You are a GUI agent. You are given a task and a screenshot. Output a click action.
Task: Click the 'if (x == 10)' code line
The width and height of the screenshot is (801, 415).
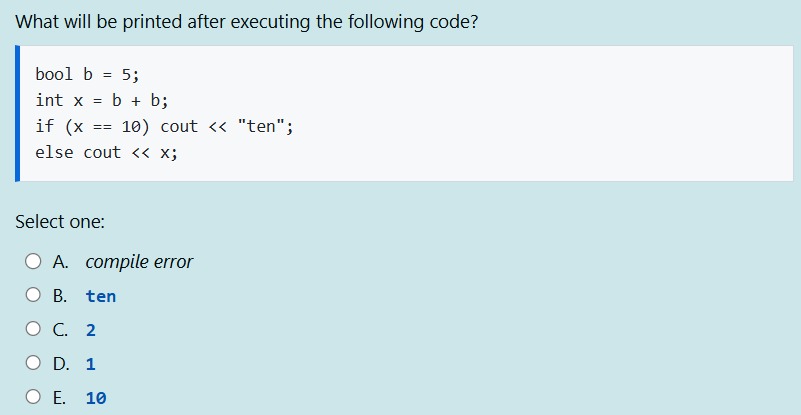coord(164,127)
